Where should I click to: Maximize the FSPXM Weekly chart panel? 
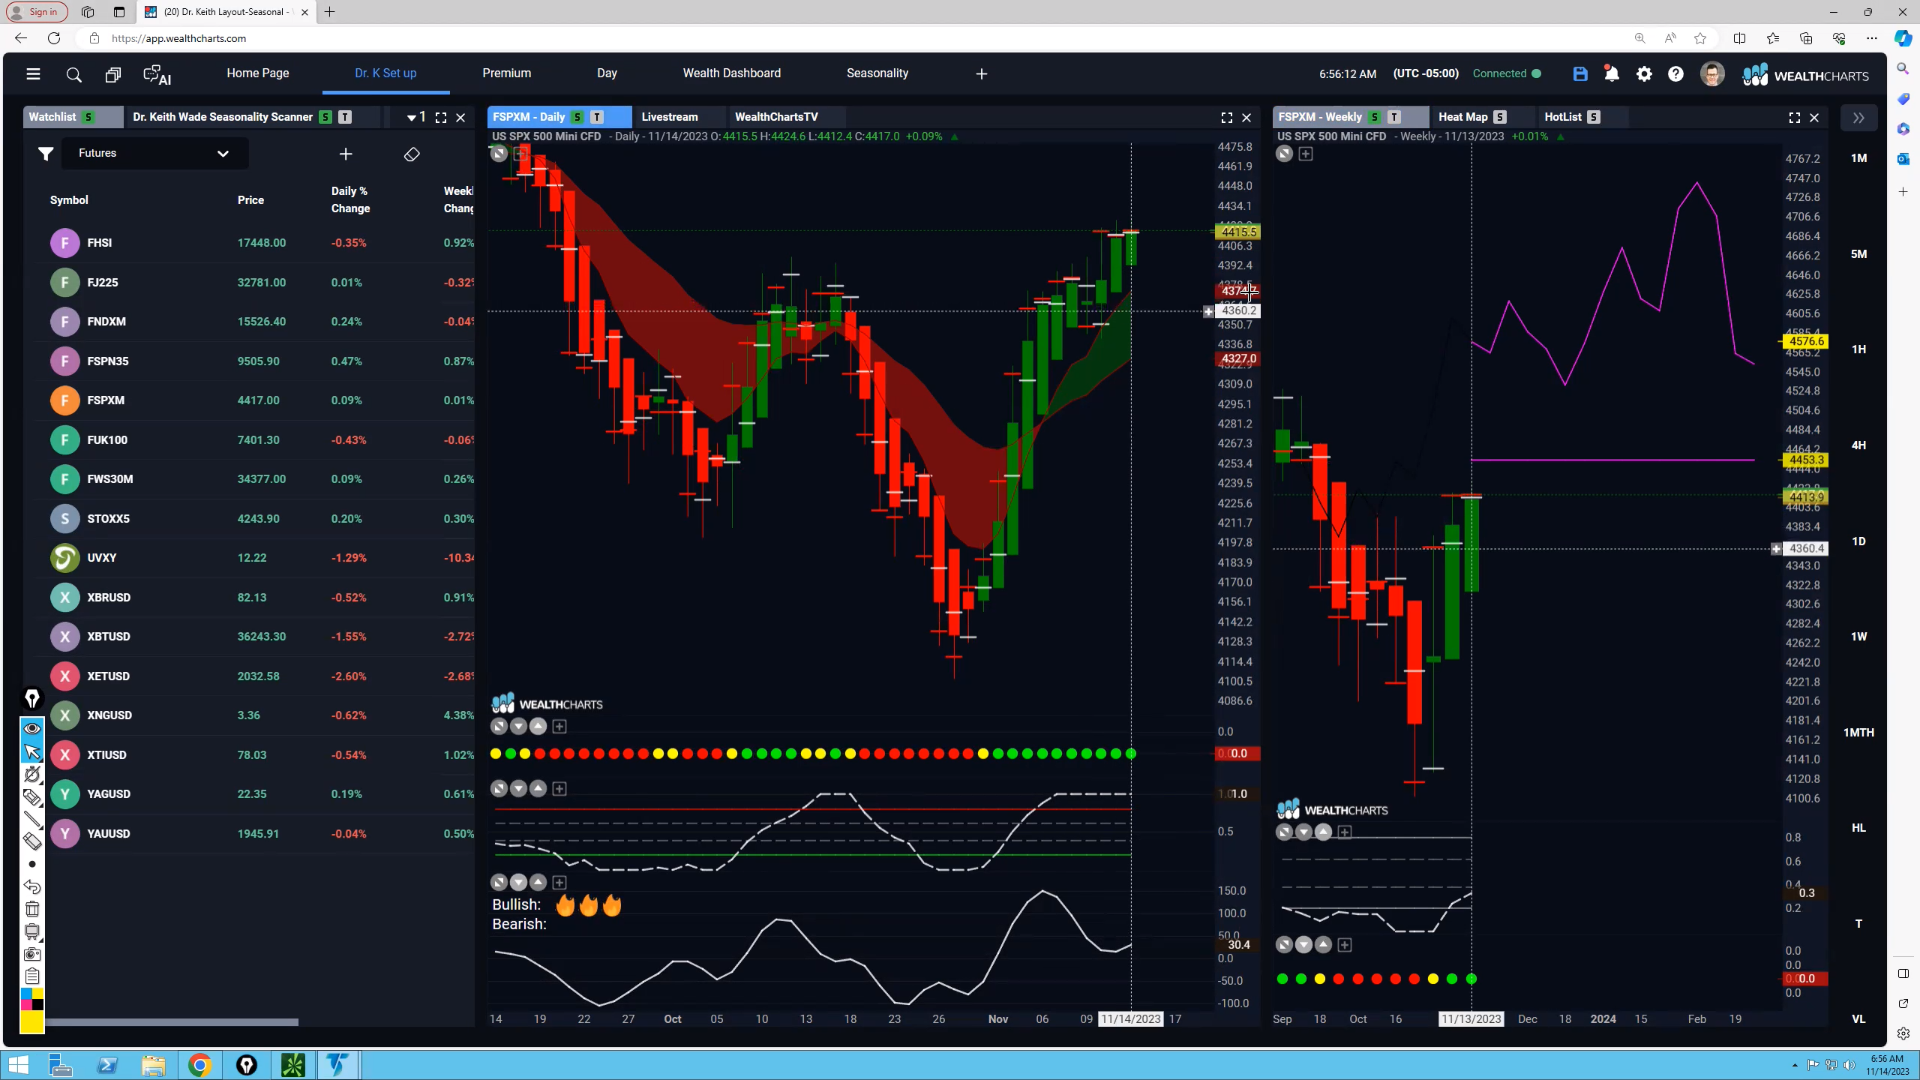click(1795, 117)
